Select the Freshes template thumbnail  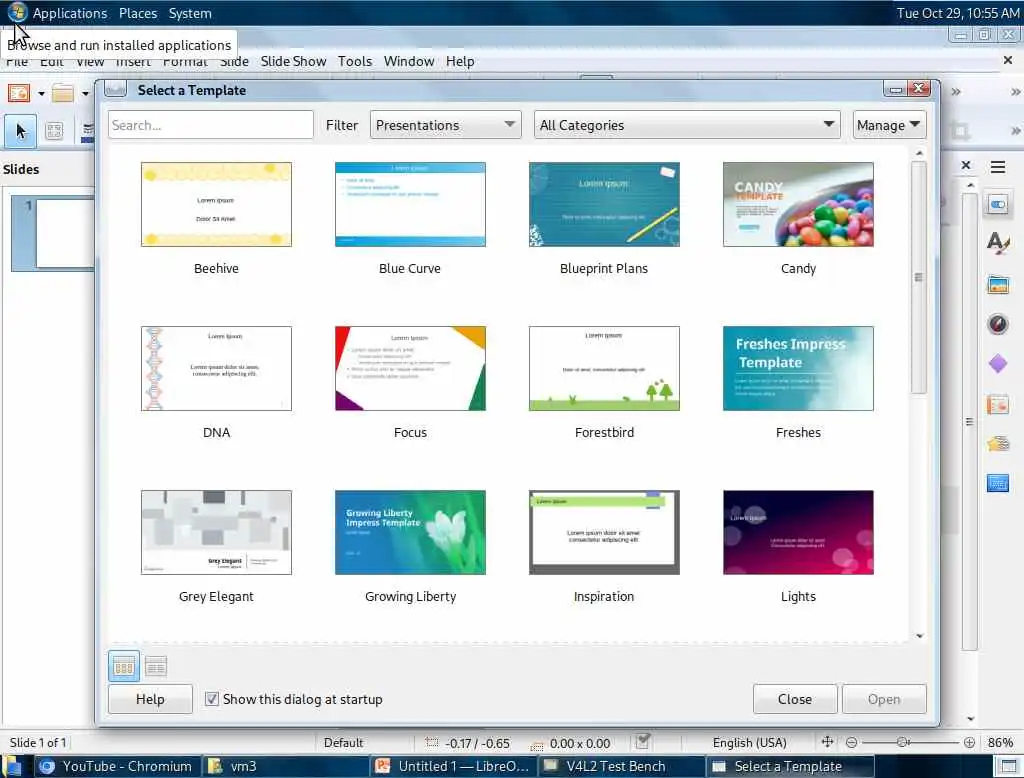(798, 368)
